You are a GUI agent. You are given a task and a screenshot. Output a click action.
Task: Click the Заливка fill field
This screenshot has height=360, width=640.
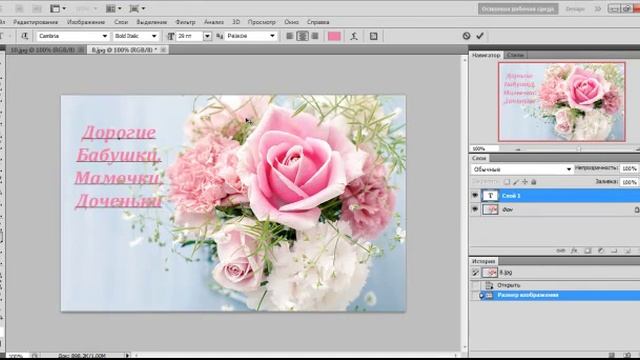coord(629,182)
